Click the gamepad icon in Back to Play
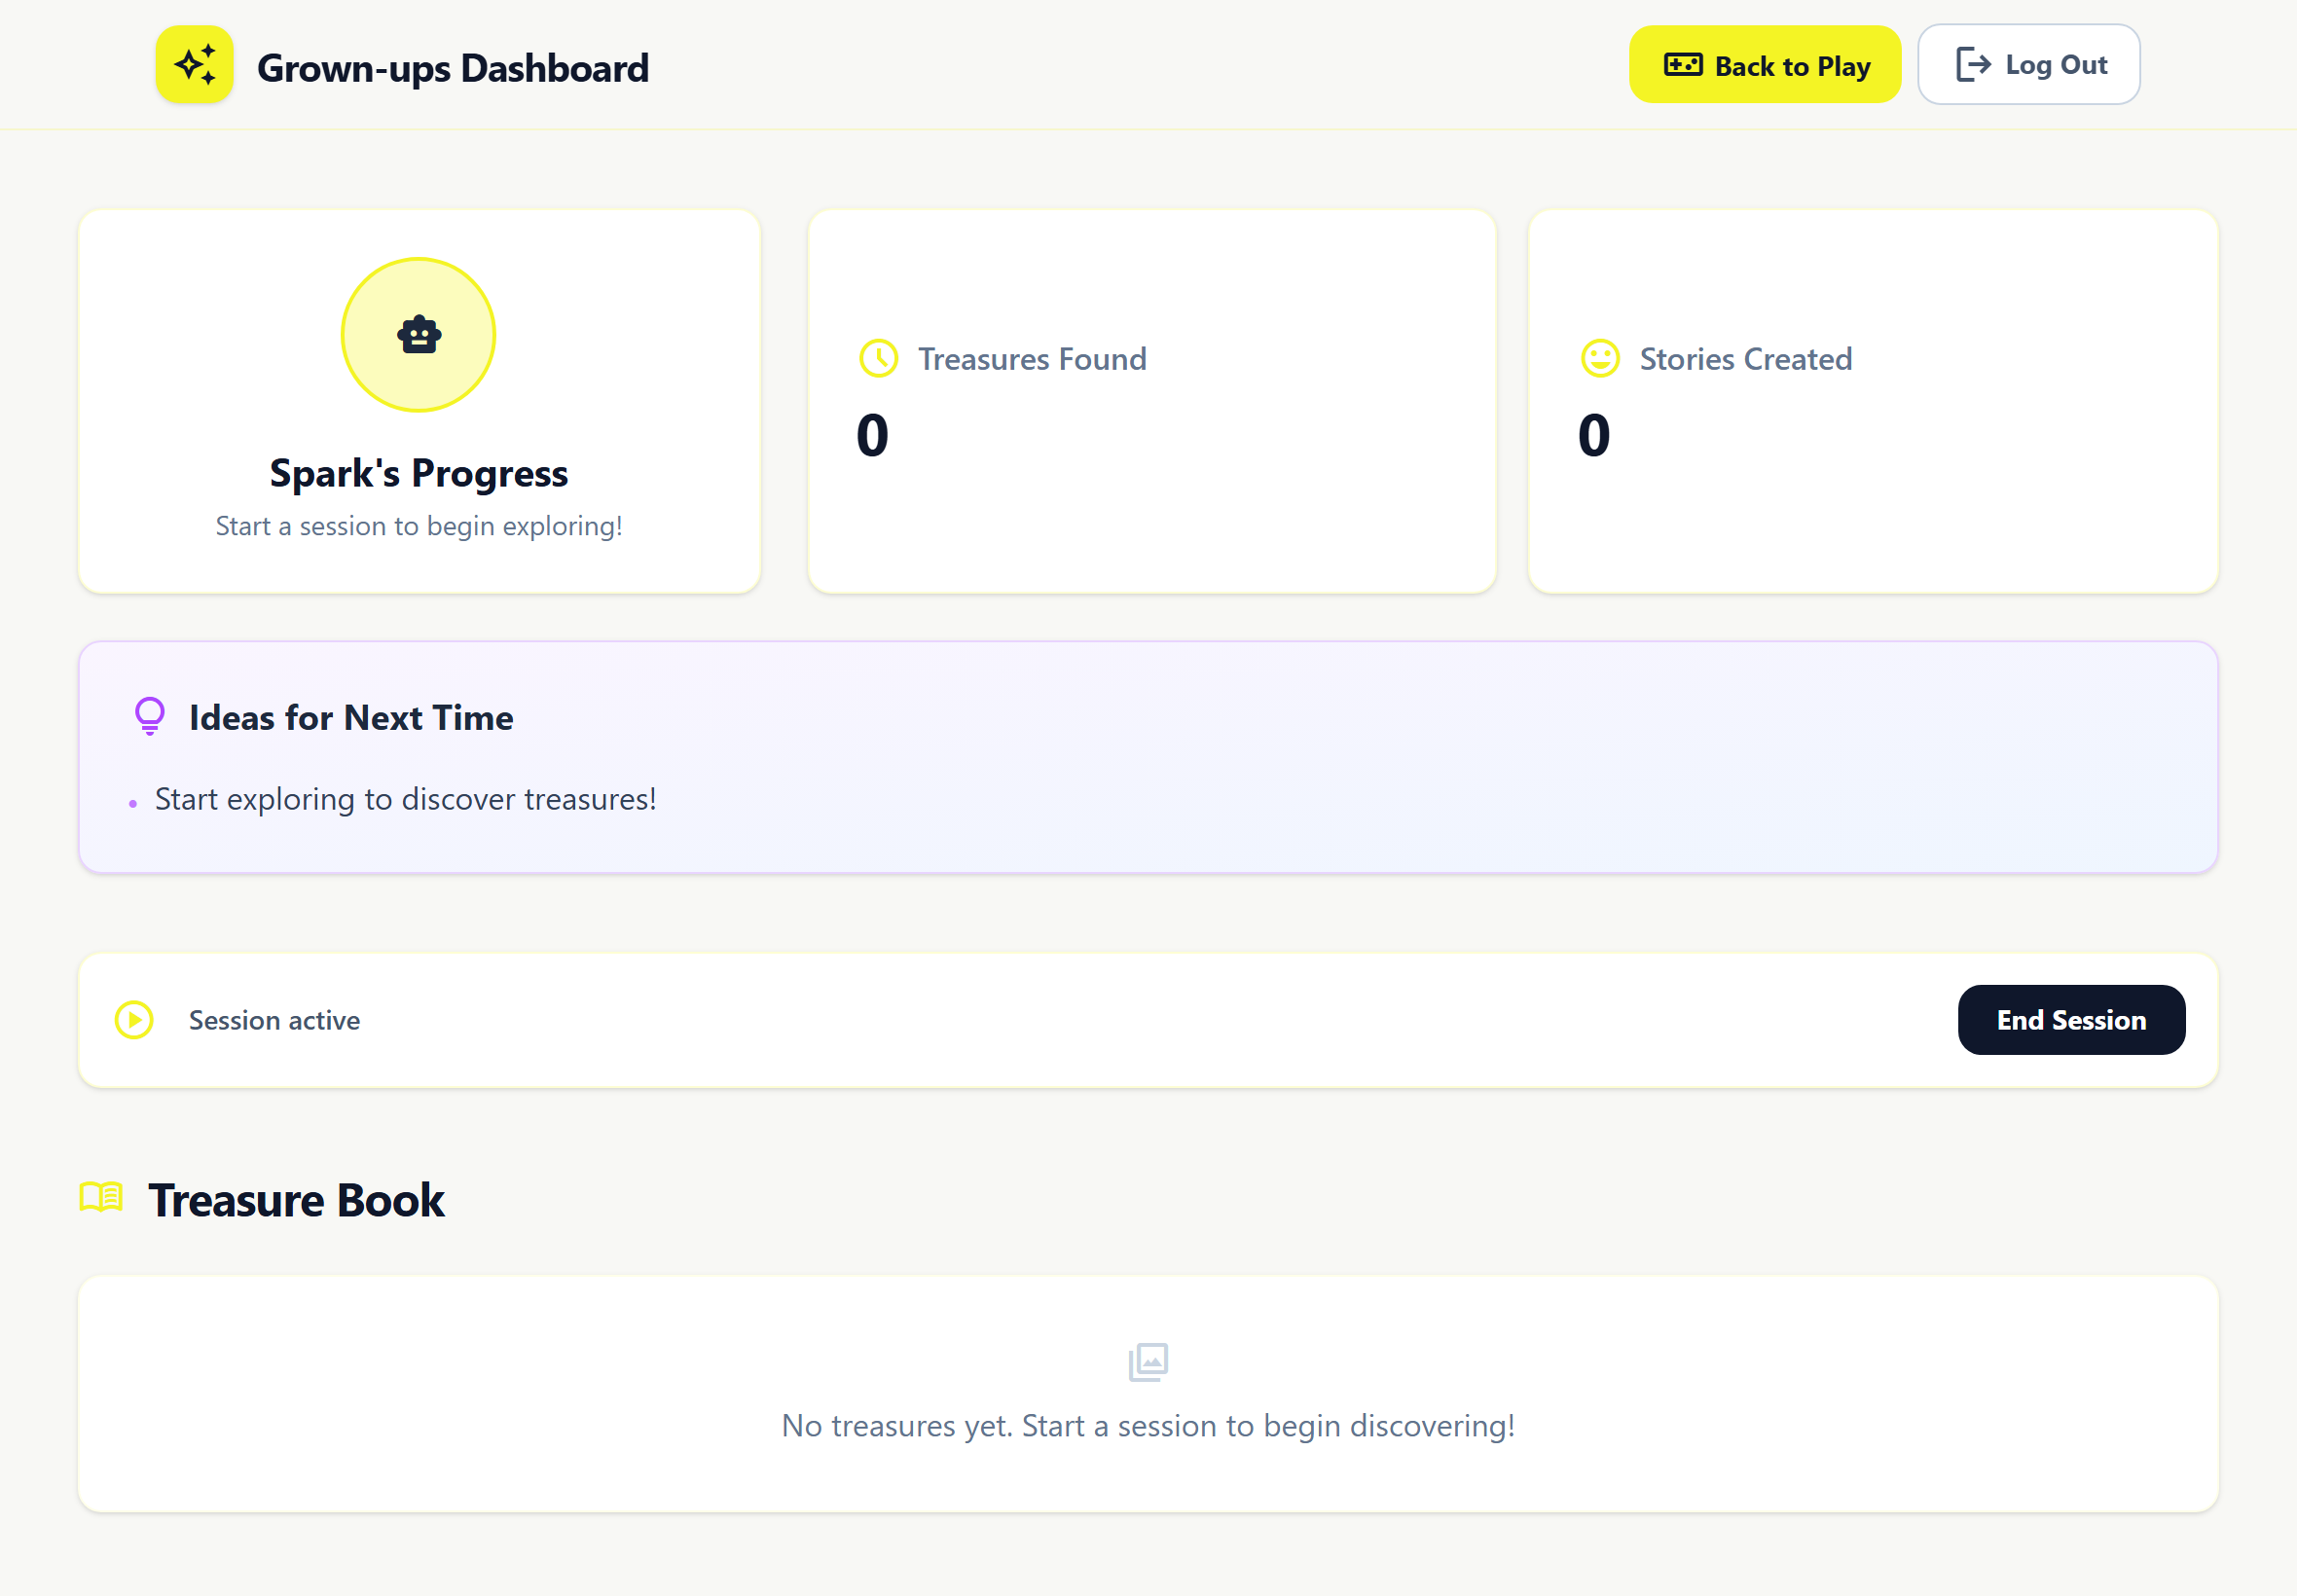The width and height of the screenshot is (2297, 1596). (1682, 65)
